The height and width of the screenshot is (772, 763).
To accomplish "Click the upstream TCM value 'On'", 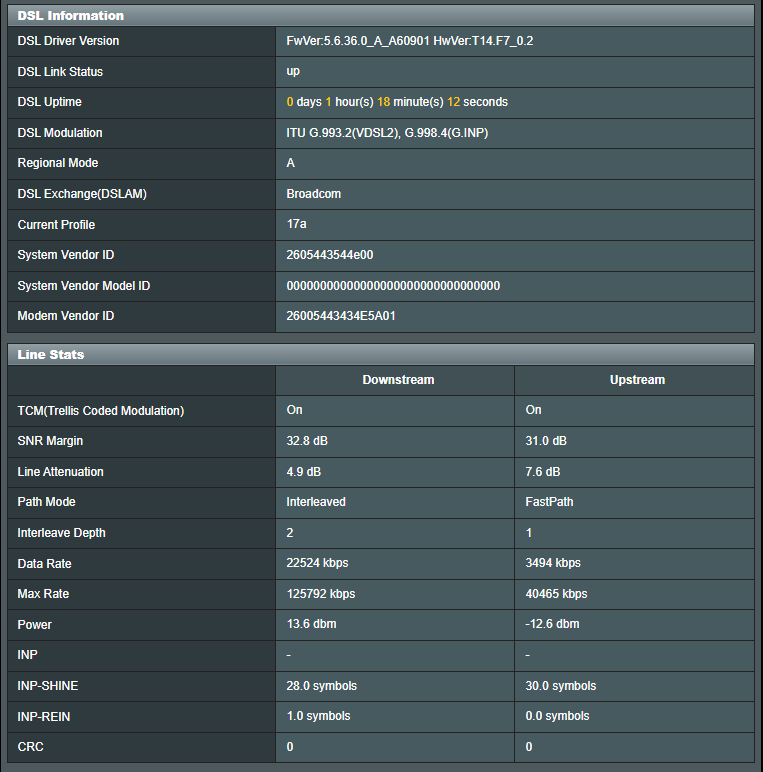I will click(533, 410).
